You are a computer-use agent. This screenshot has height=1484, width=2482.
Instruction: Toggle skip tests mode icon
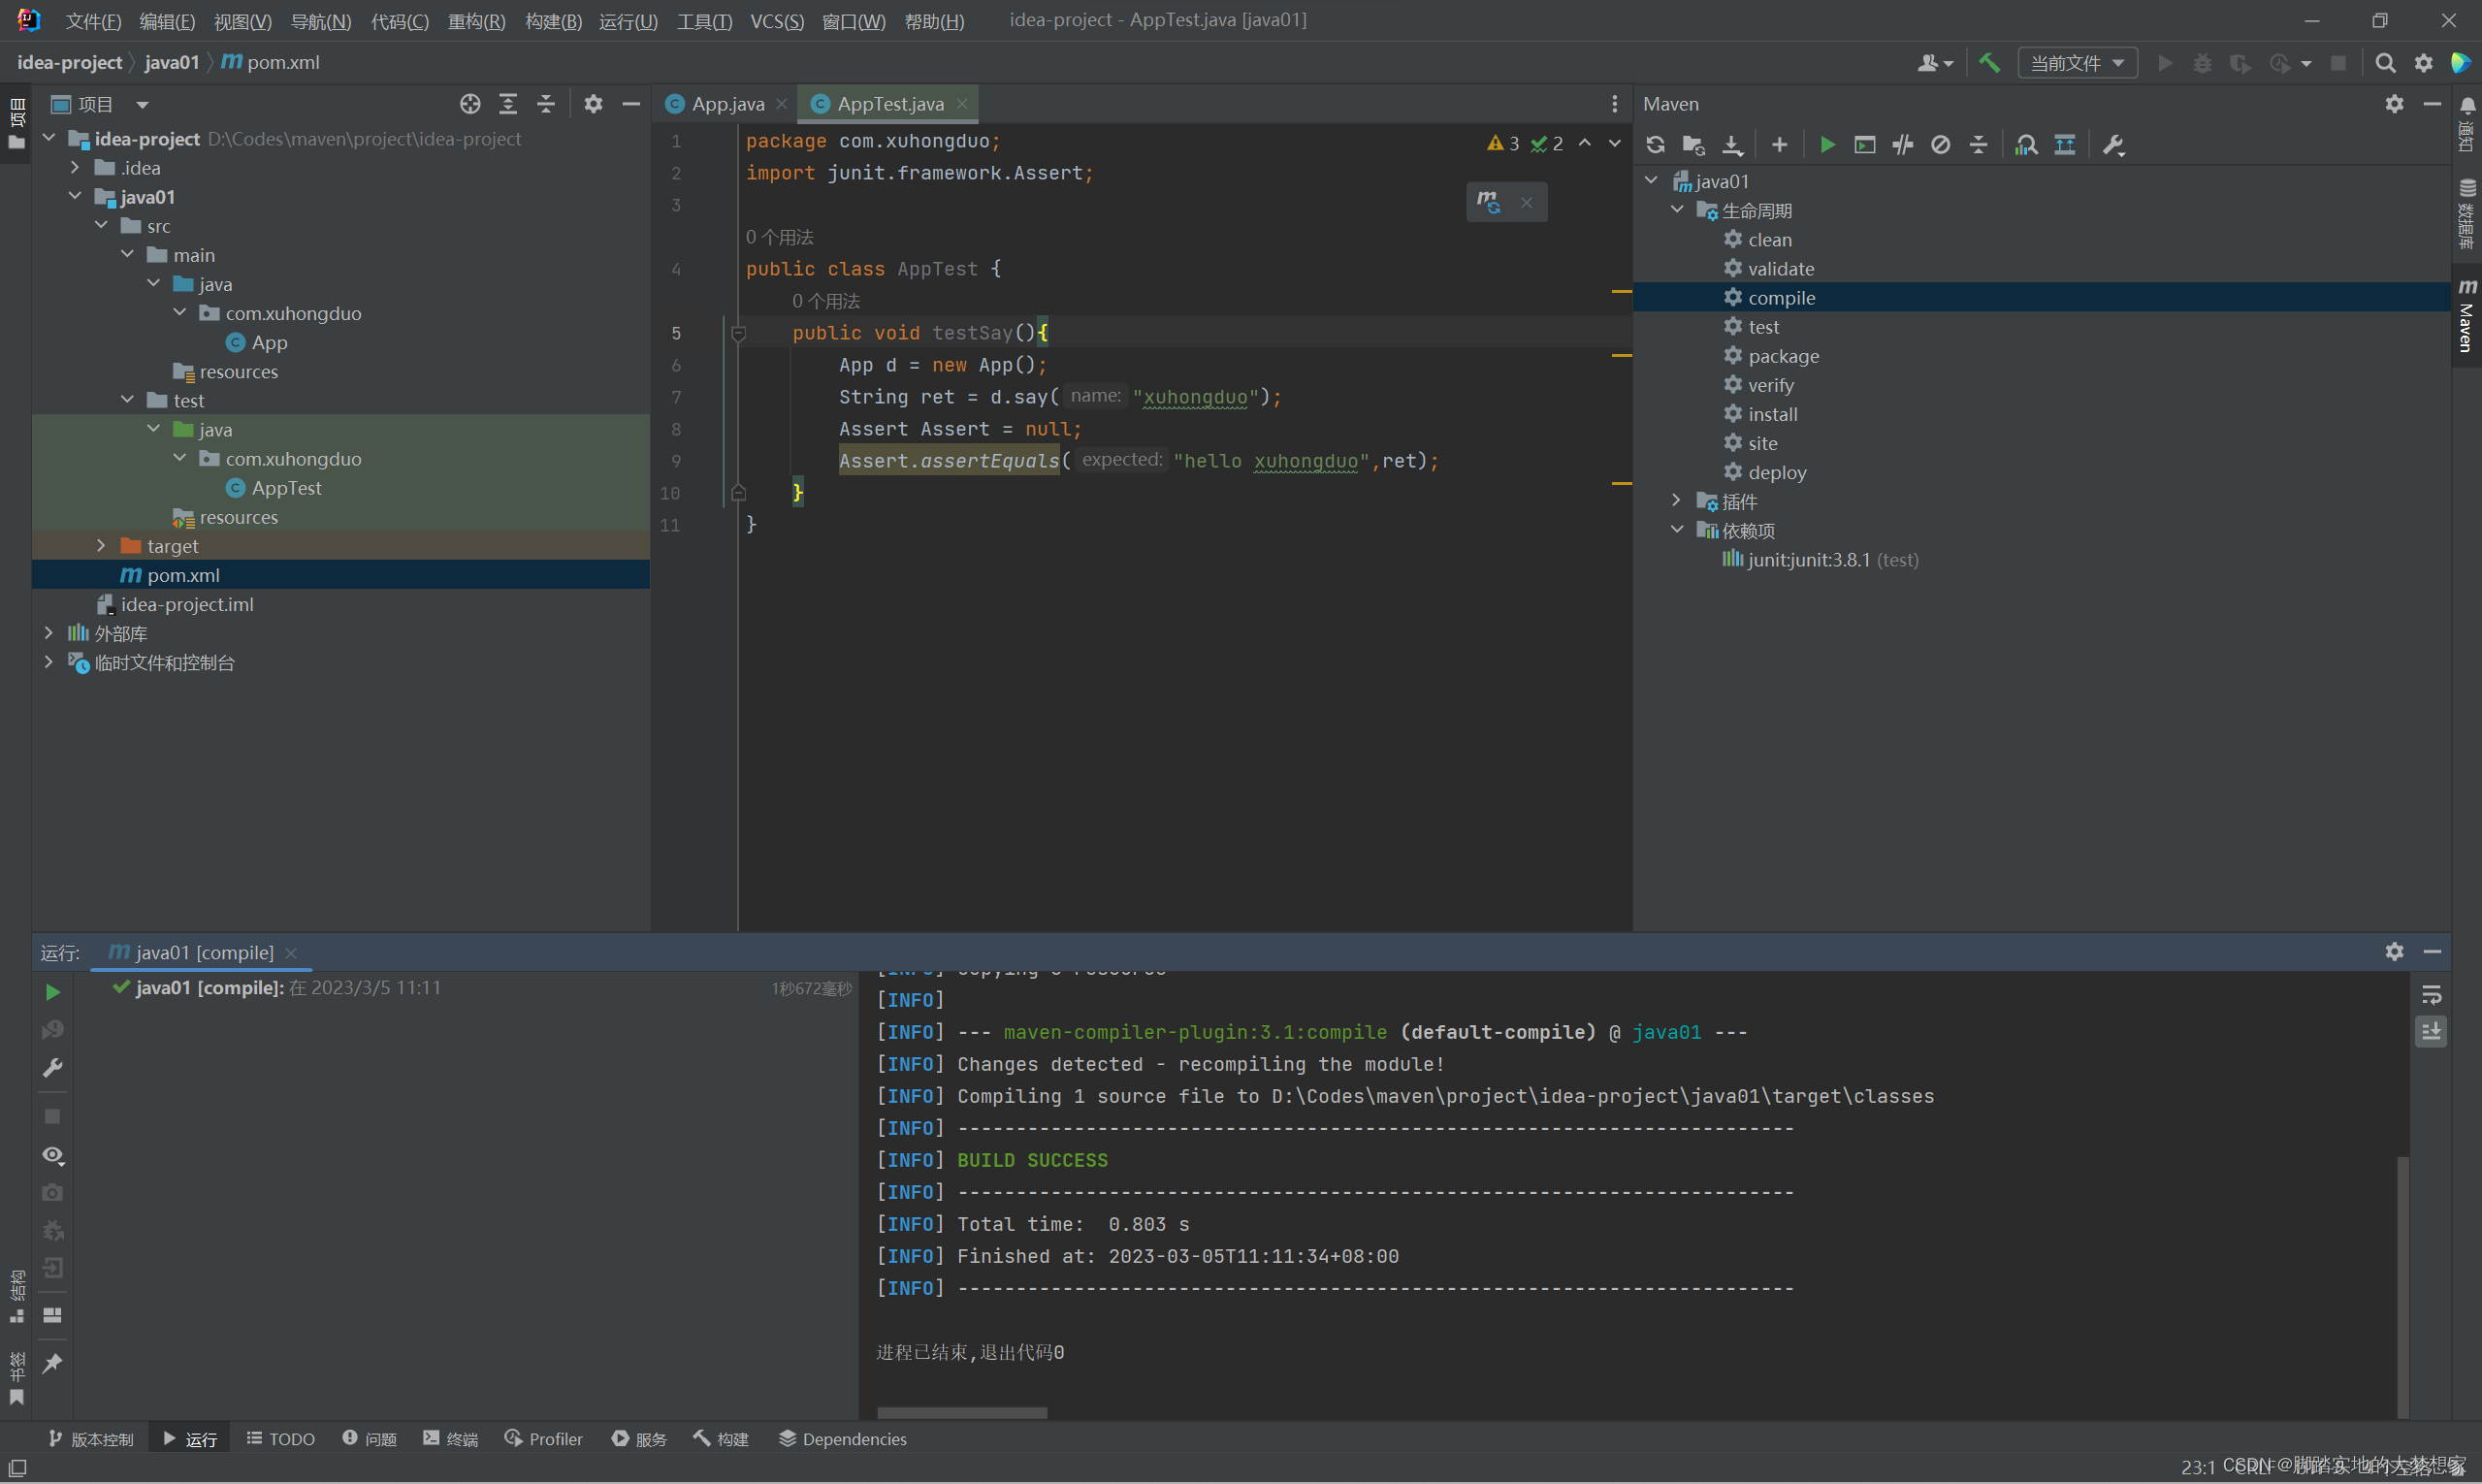click(x=1941, y=145)
